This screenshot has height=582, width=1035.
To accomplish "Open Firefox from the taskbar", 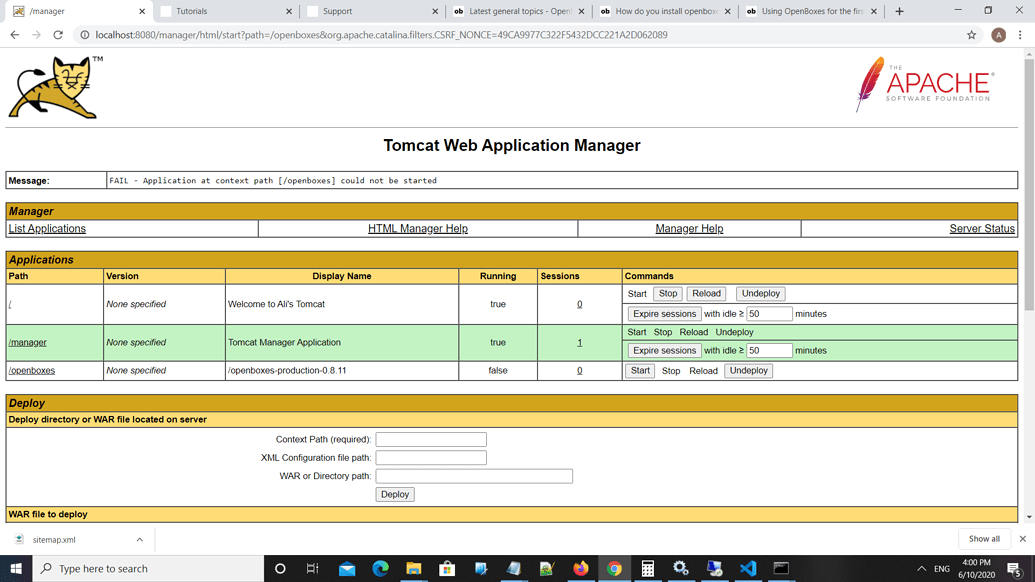I will 580,568.
